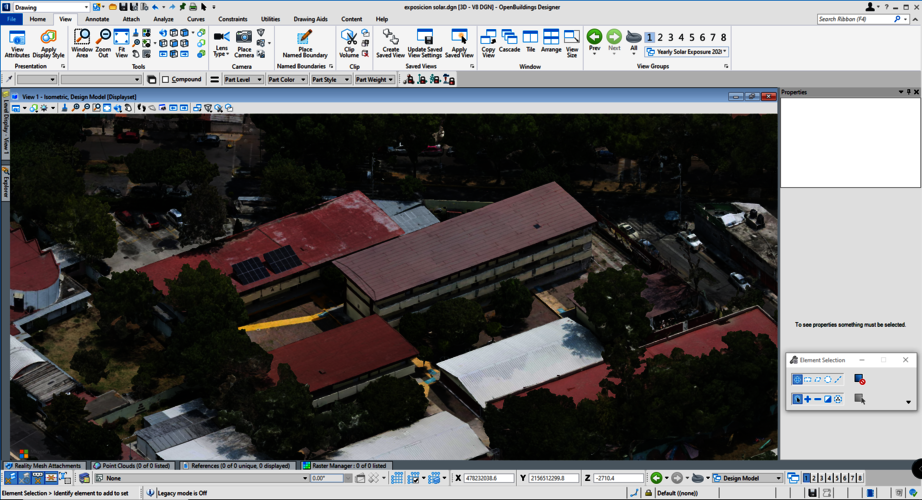Image resolution: width=922 pixels, height=500 pixels.
Task: Arrange the view windows
Action: click(551, 42)
